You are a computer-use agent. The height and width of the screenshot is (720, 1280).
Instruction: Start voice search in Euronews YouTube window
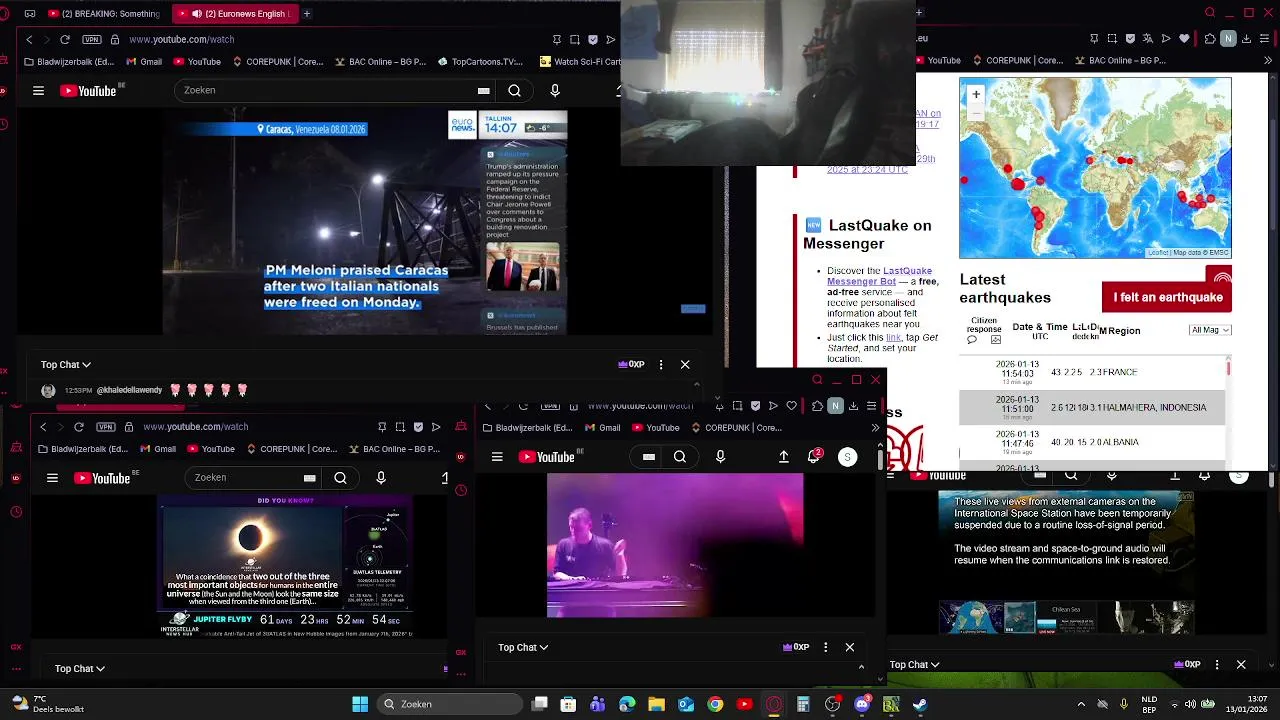555,90
